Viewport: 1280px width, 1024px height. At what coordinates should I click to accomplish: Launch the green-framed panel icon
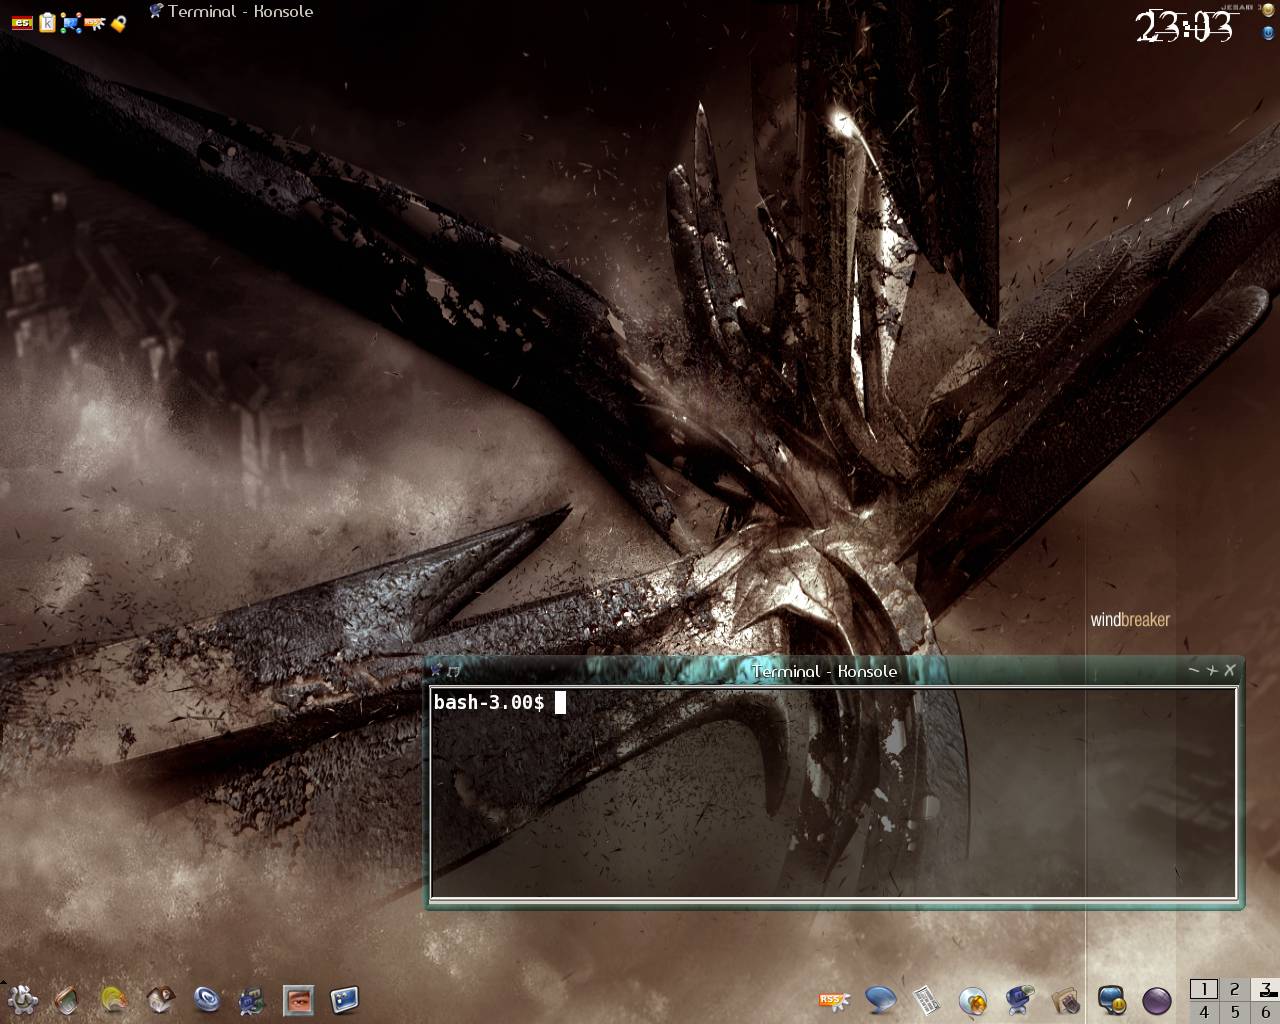pos(67,999)
